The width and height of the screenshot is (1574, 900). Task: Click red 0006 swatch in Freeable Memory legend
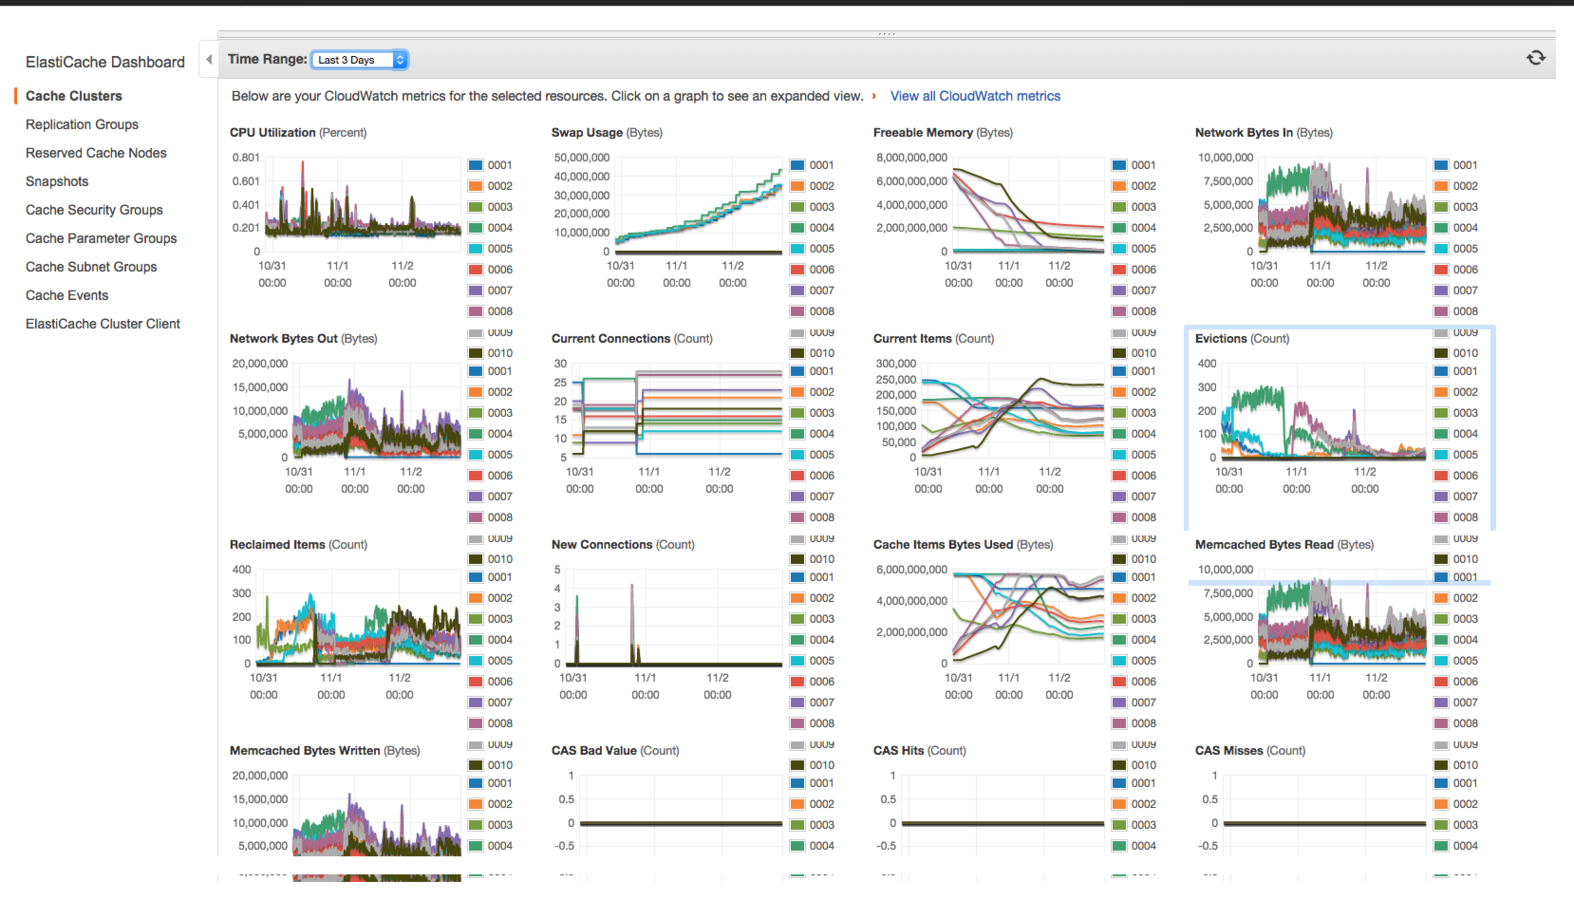click(x=1120, y=270)
